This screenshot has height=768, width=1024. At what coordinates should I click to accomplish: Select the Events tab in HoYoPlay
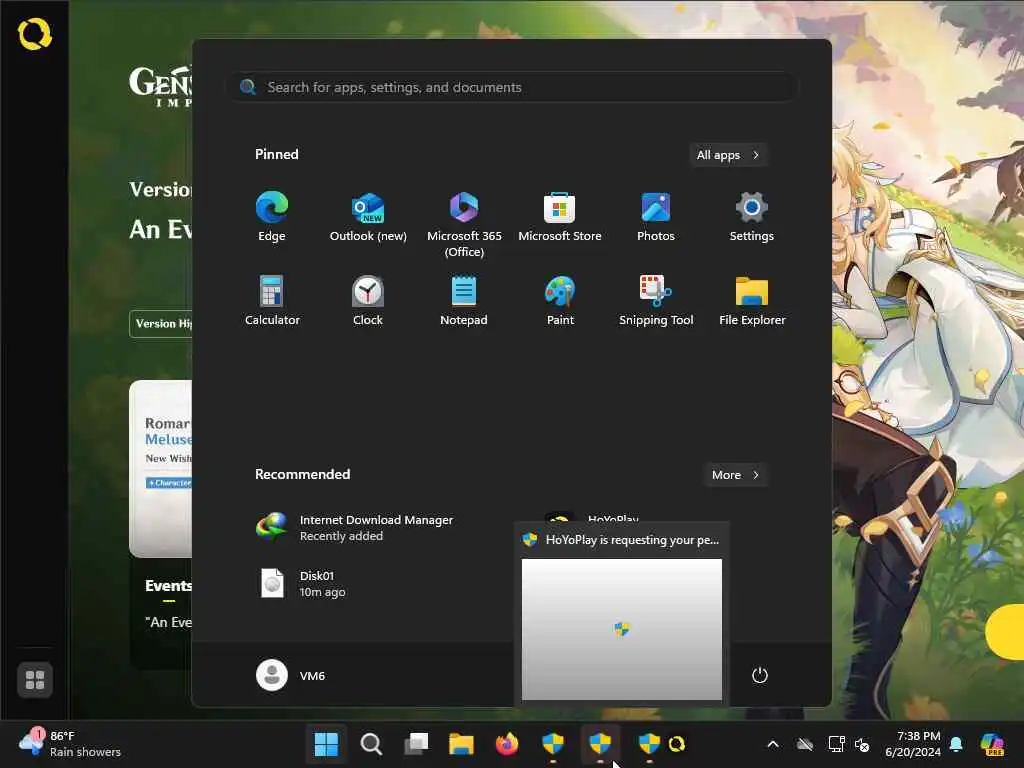(x=168, y=586)
